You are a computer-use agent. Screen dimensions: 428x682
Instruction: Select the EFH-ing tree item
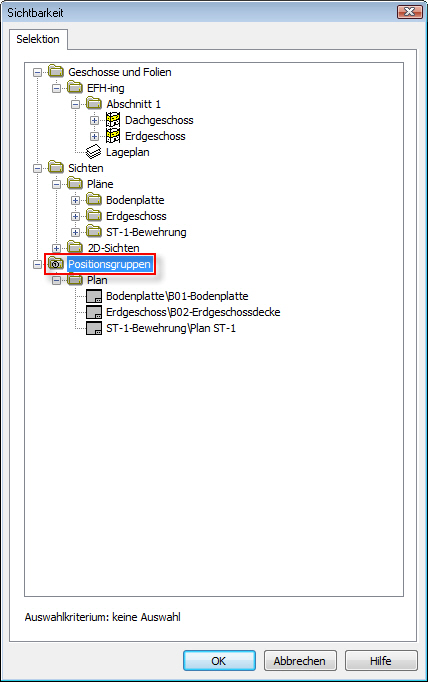coord(106,88)
